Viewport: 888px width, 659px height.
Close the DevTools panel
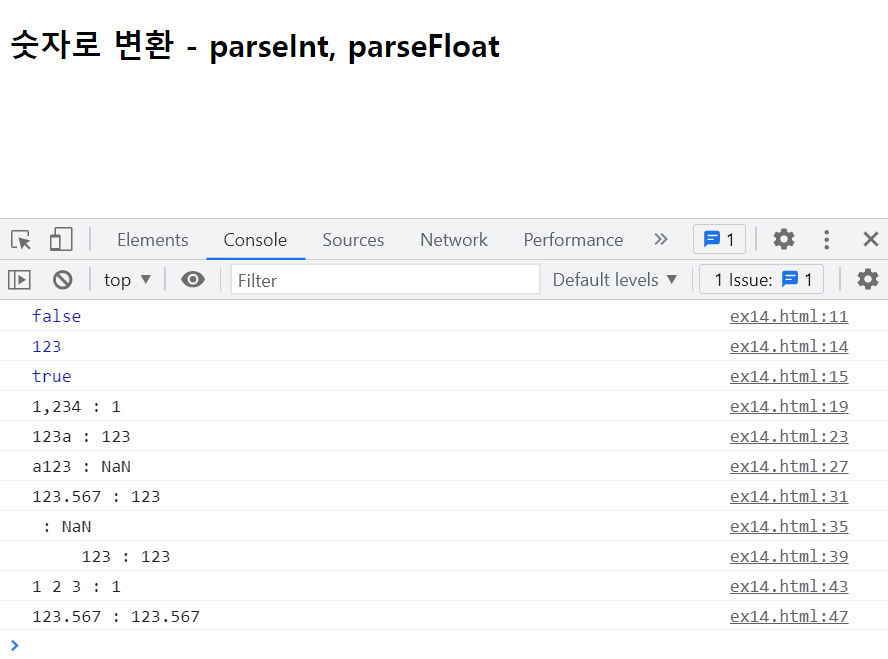point(870,239)
